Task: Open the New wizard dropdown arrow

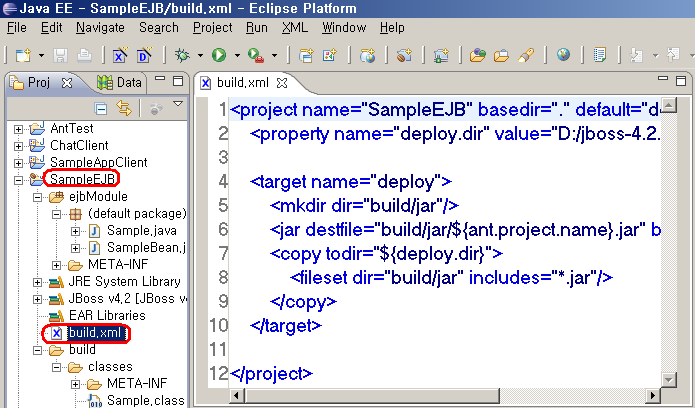Action: tap(41, 56)
